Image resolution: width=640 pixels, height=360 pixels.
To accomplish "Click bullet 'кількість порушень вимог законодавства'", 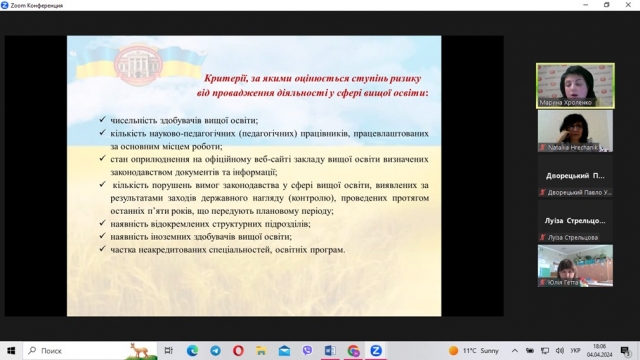I will 269,198.
